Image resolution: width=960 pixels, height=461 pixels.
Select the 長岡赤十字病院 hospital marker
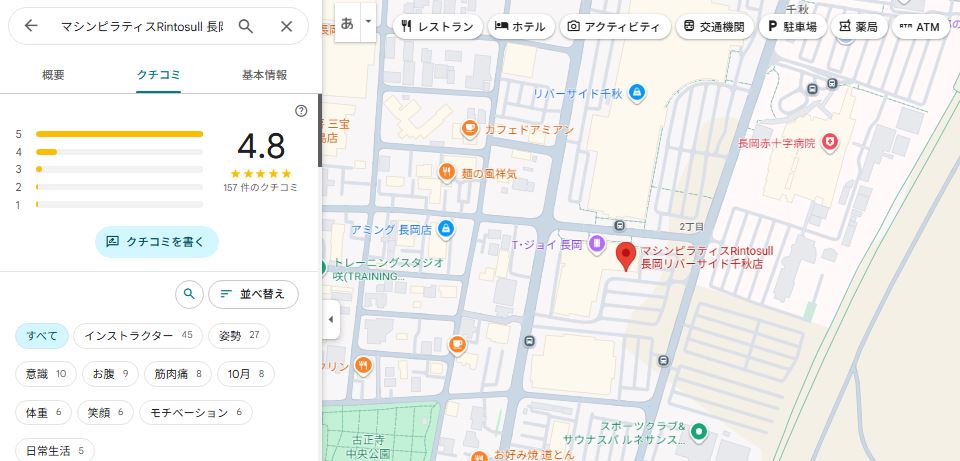click(x=828, y=144)
